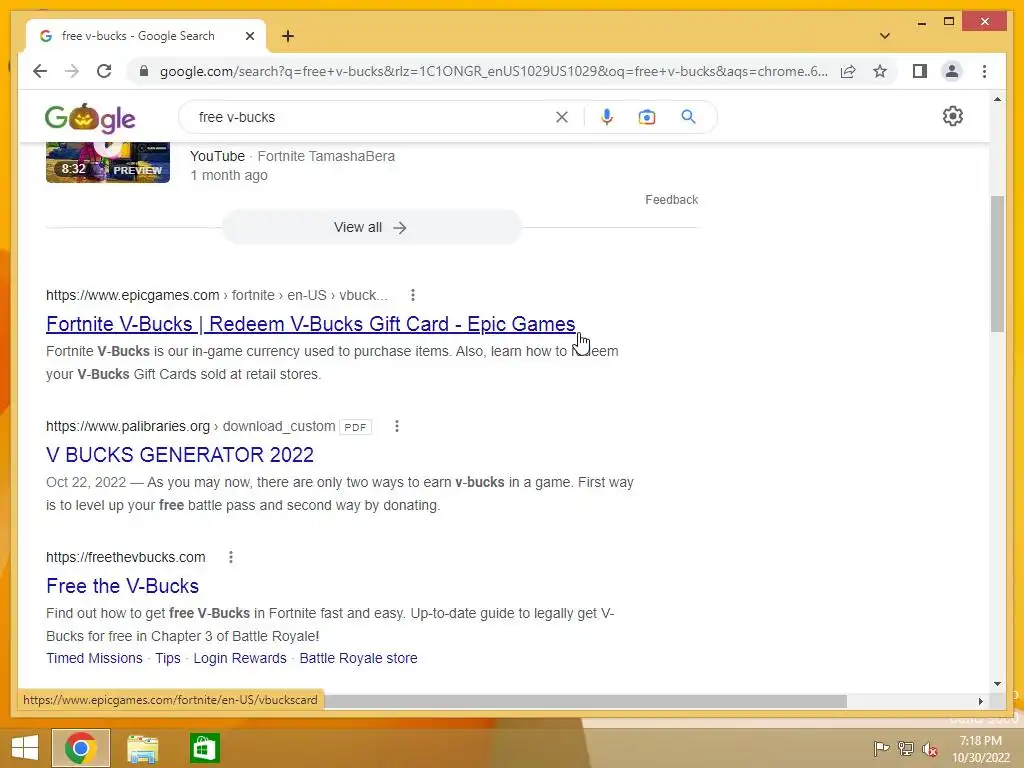Image resolution: width=1024 pixels, height=768 pixels.
Task: Open the 'Free the V-Bucks' result
Action: click(x=122, y=586)
